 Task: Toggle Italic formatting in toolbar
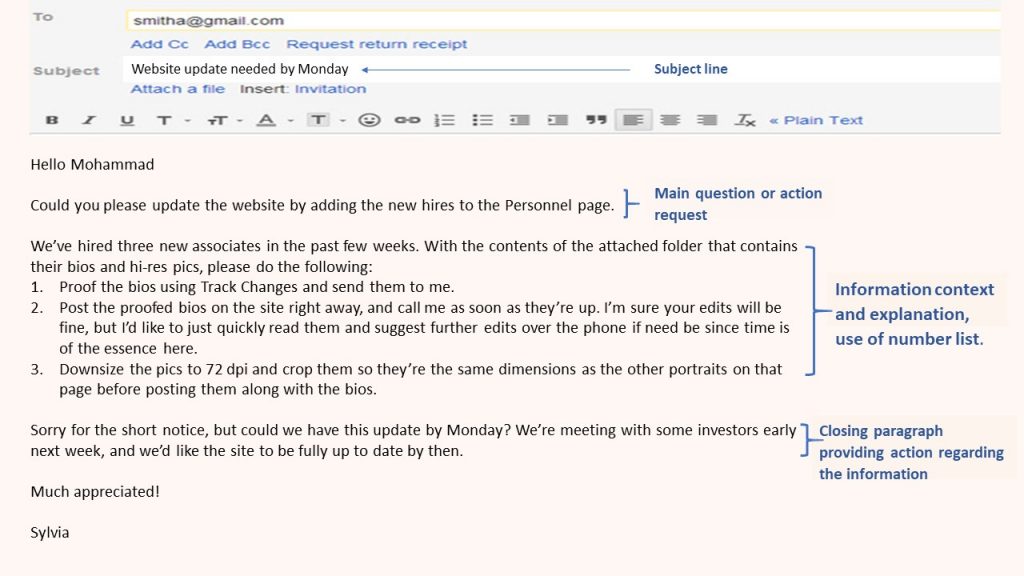[x=89, y=120]
